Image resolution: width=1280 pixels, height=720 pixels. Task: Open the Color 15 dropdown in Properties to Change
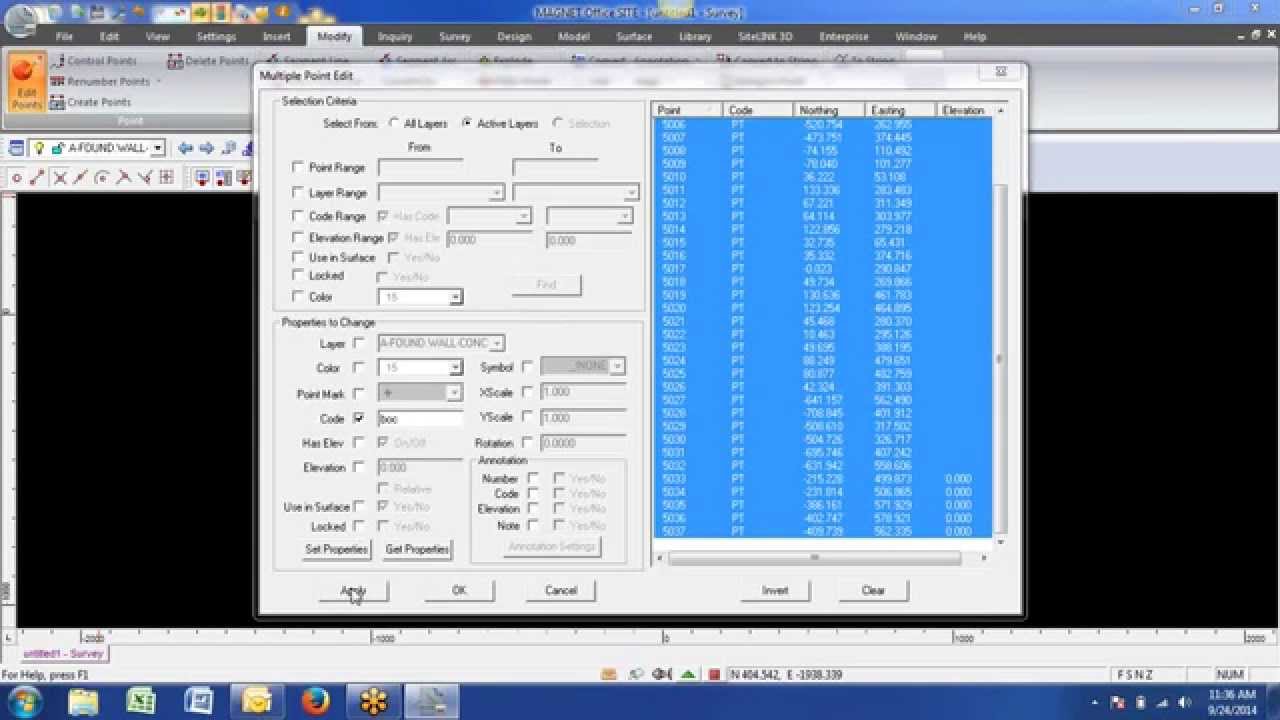click(x=455, y=368)
